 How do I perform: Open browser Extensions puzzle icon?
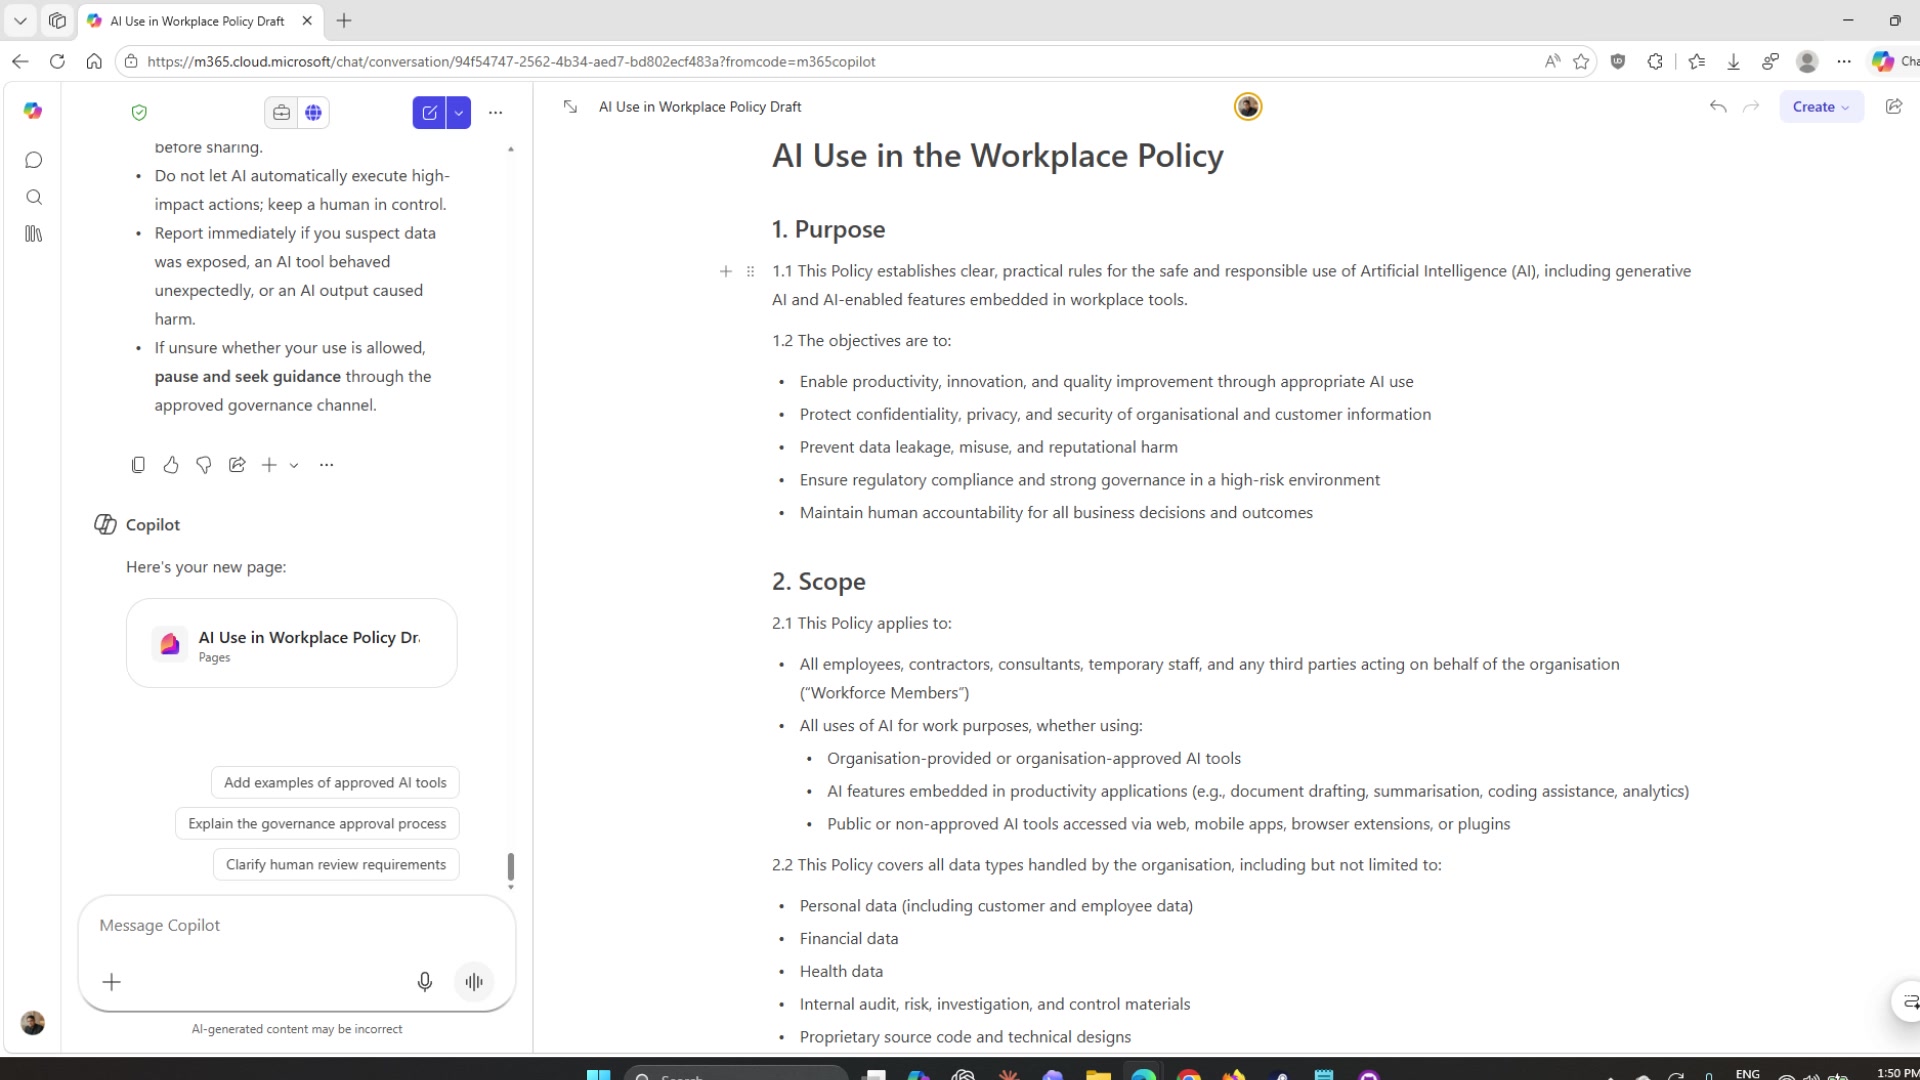click(x=1655, y=62)
